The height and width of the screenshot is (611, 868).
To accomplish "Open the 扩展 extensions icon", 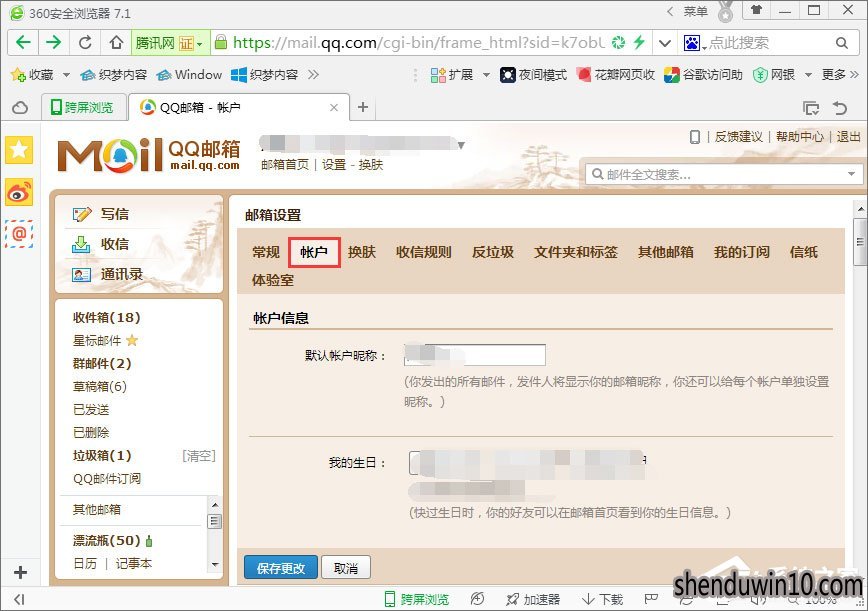I will 438,75.
